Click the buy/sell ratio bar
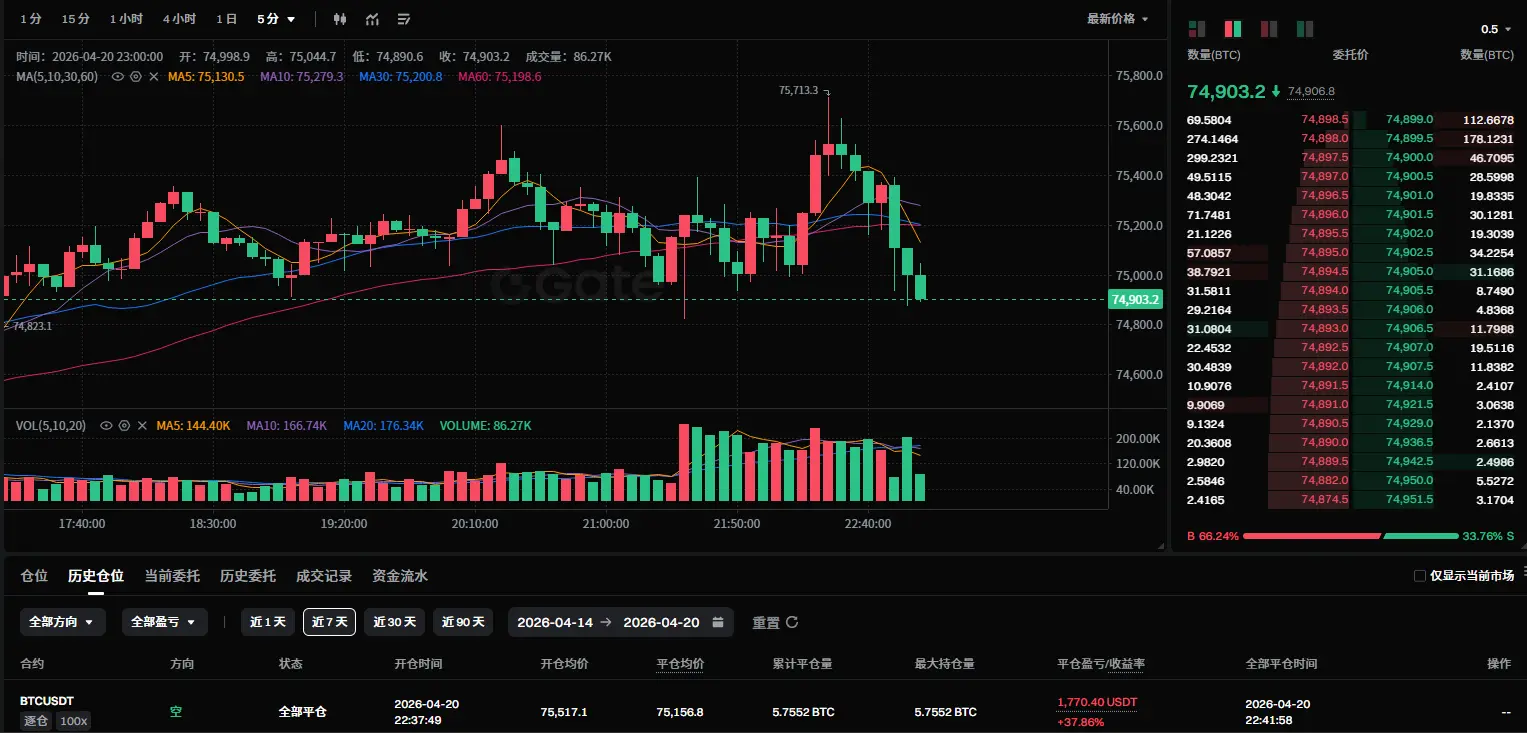The width and height of the screenshot is (1527, 733). pos(1350,536)
